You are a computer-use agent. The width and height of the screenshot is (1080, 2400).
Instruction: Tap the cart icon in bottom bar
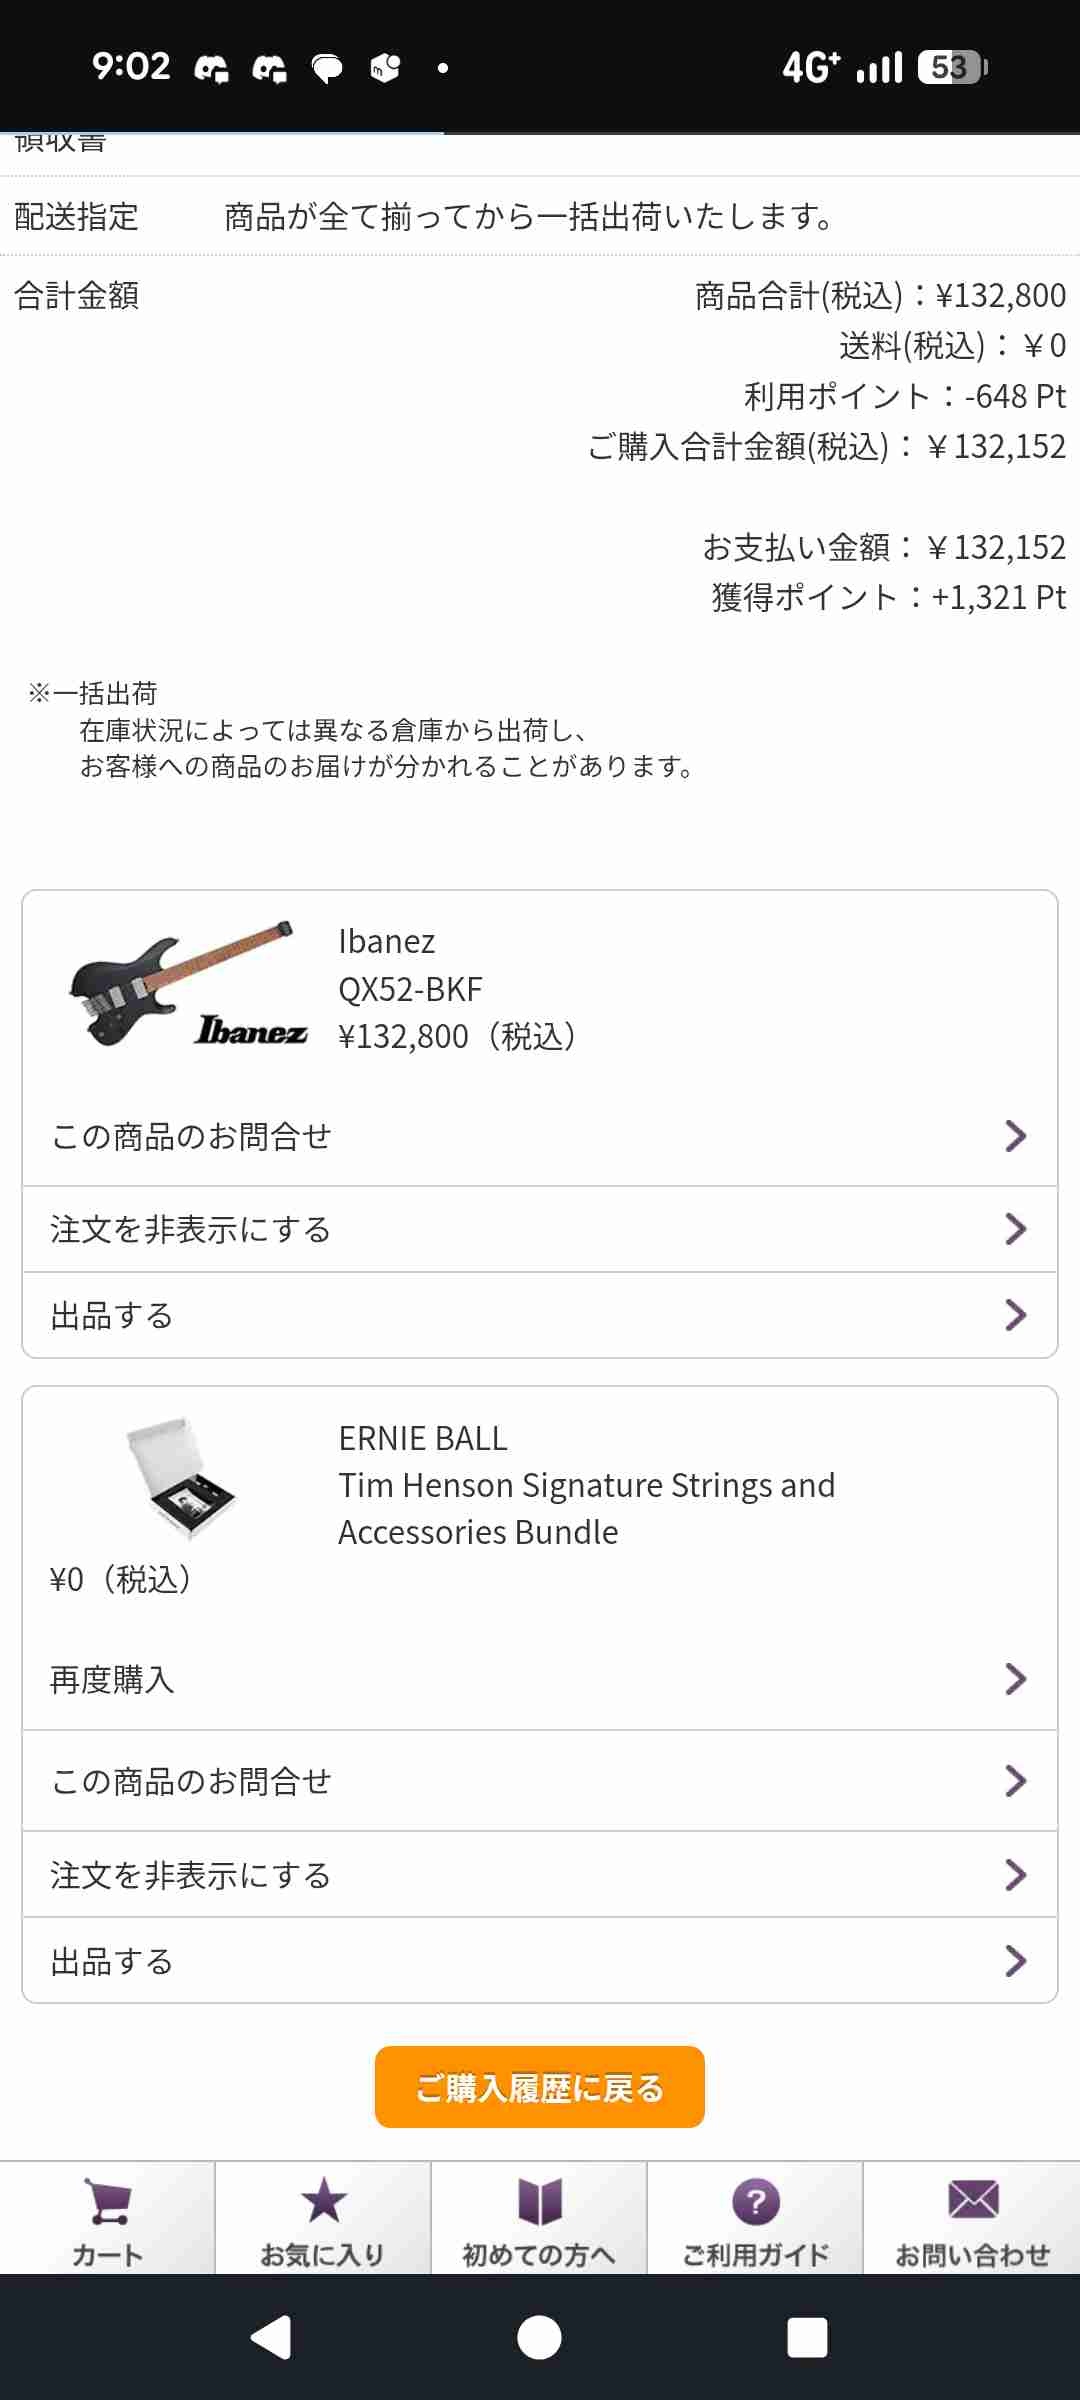107,2201
